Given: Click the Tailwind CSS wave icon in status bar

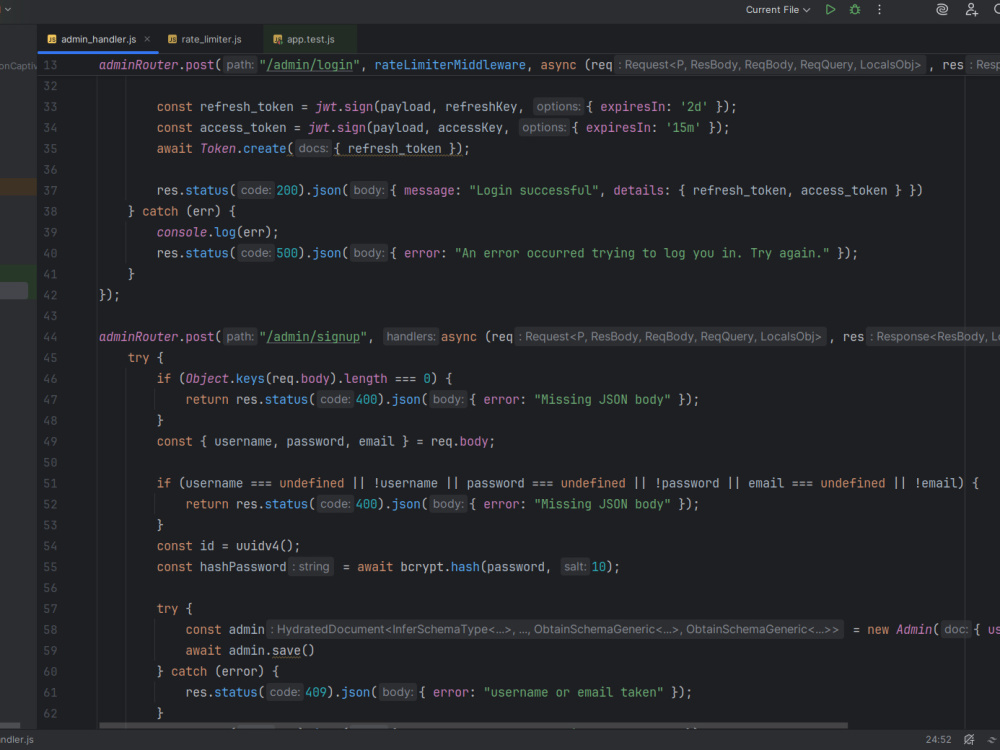Looking at the screenshot, I should [993, 740].
